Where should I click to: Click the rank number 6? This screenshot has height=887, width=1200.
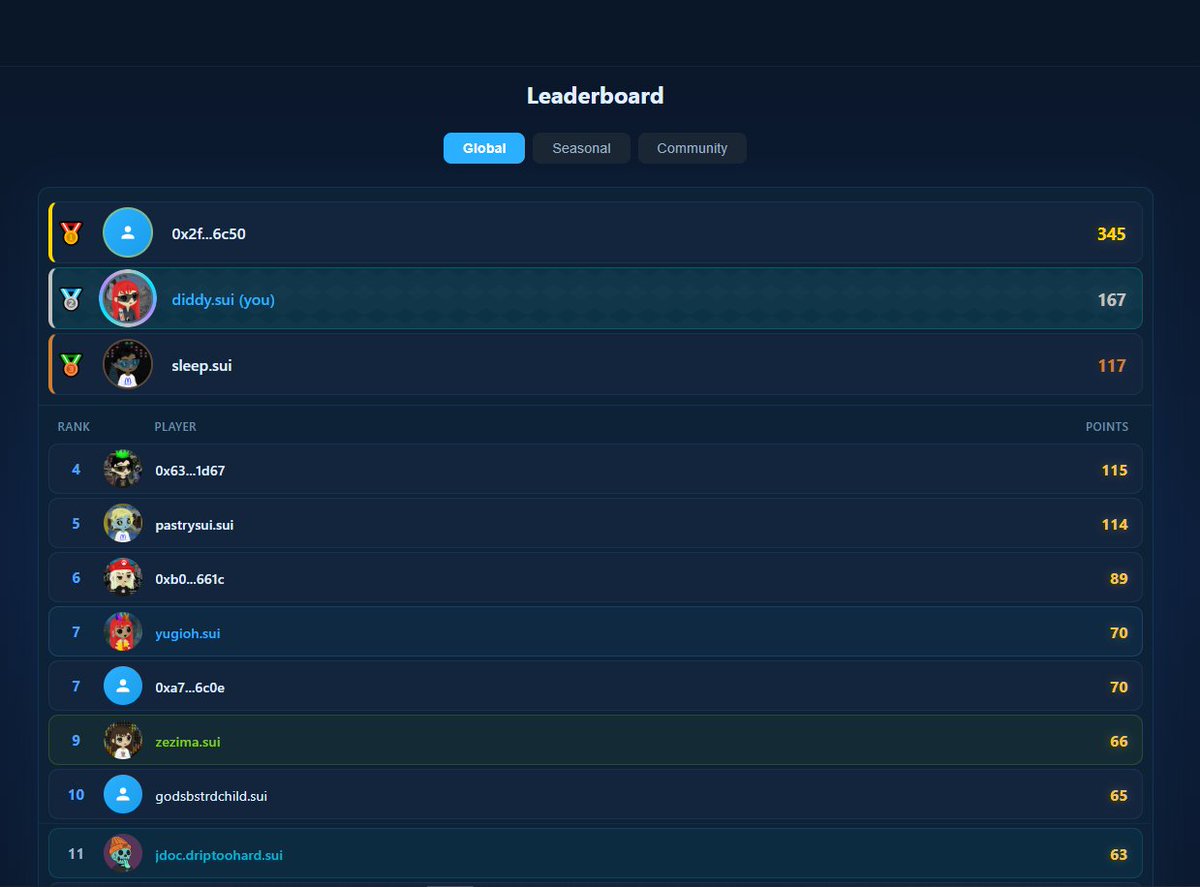pyautogui.click(x=76, y=578)
